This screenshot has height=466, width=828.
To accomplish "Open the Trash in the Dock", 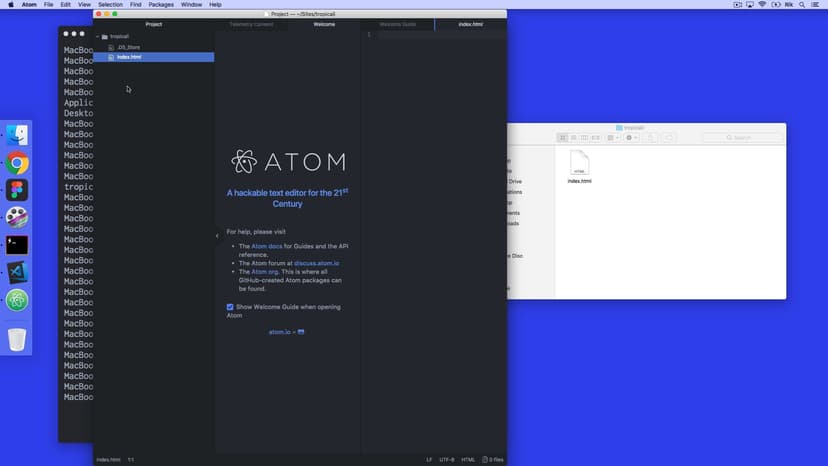I will 17,340.
